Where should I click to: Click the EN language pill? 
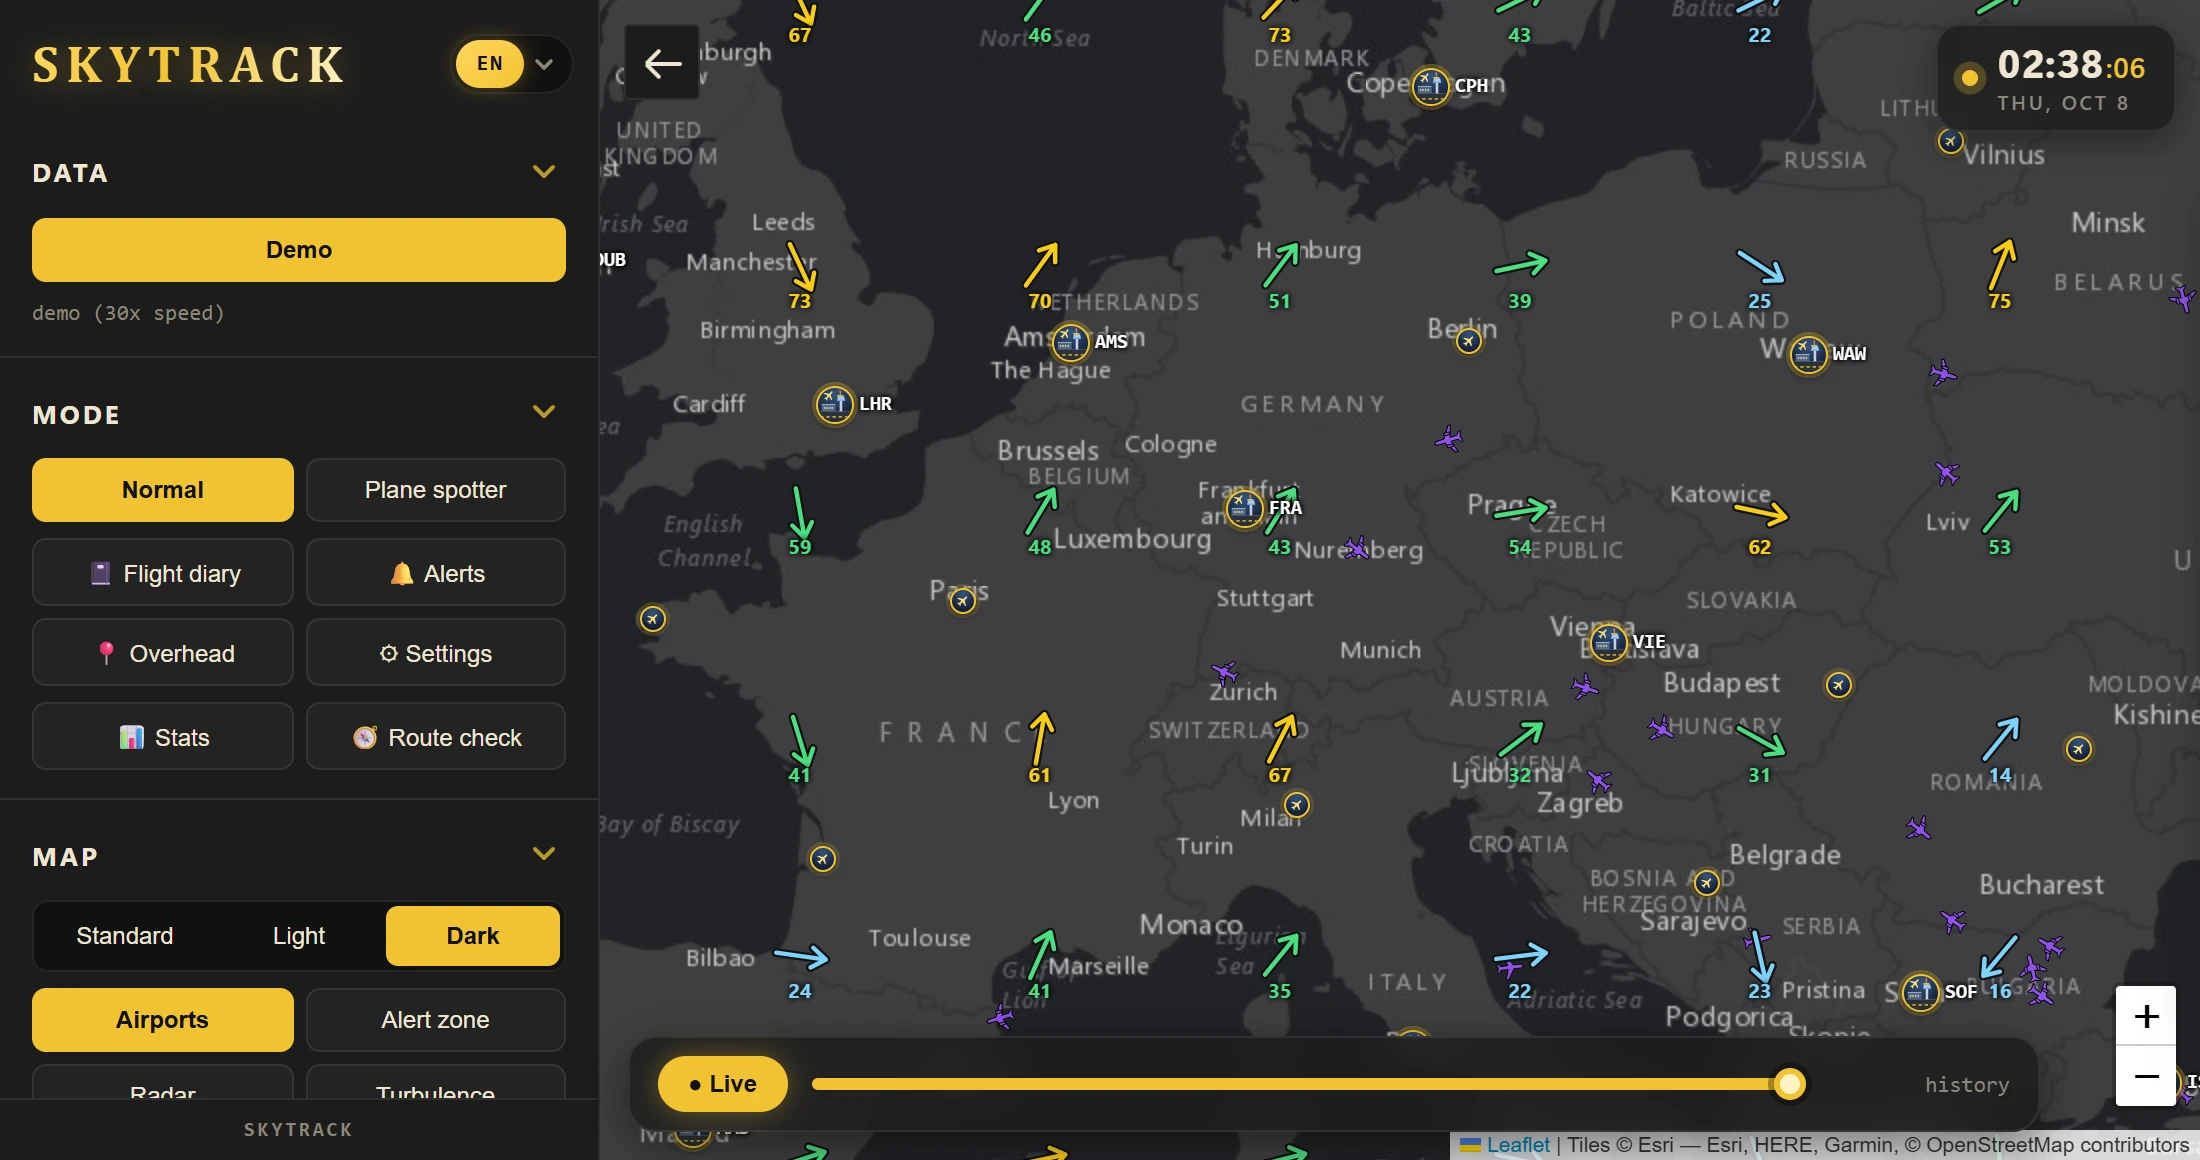pos(490,64)
